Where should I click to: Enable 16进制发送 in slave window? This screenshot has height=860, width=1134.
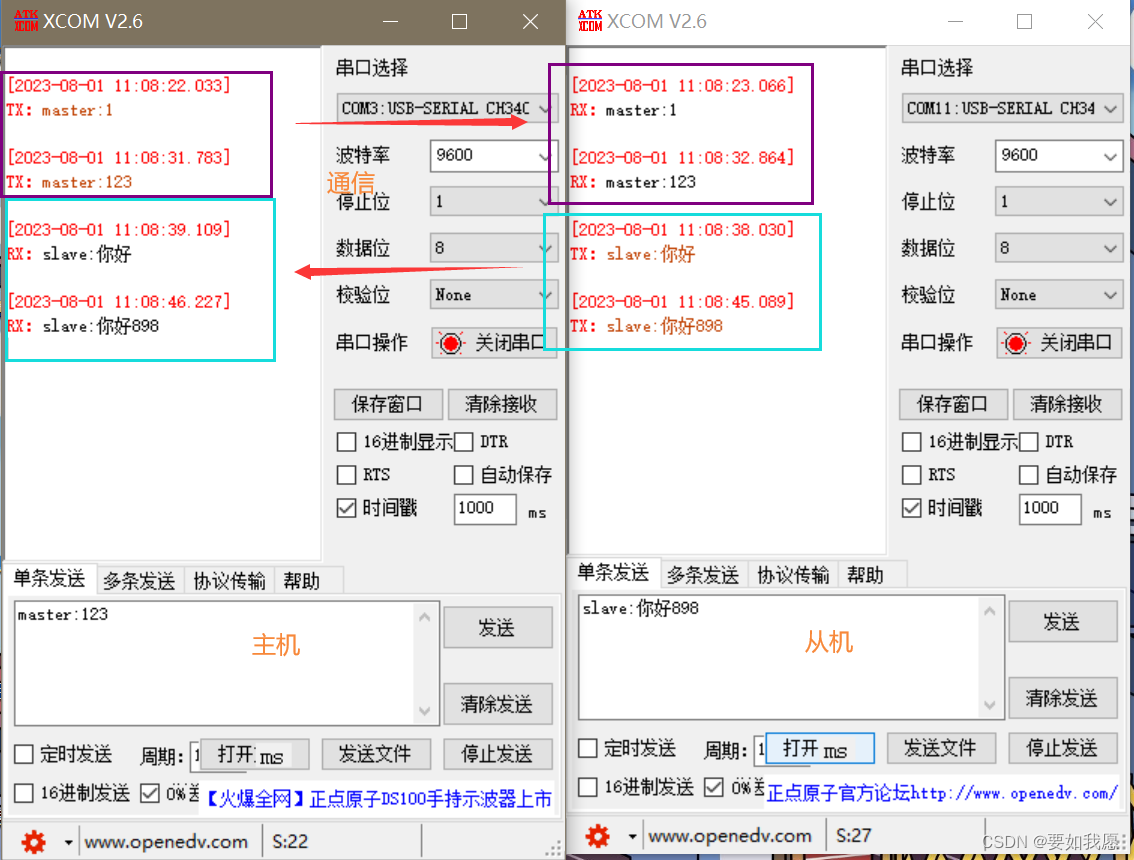point(588,786)
